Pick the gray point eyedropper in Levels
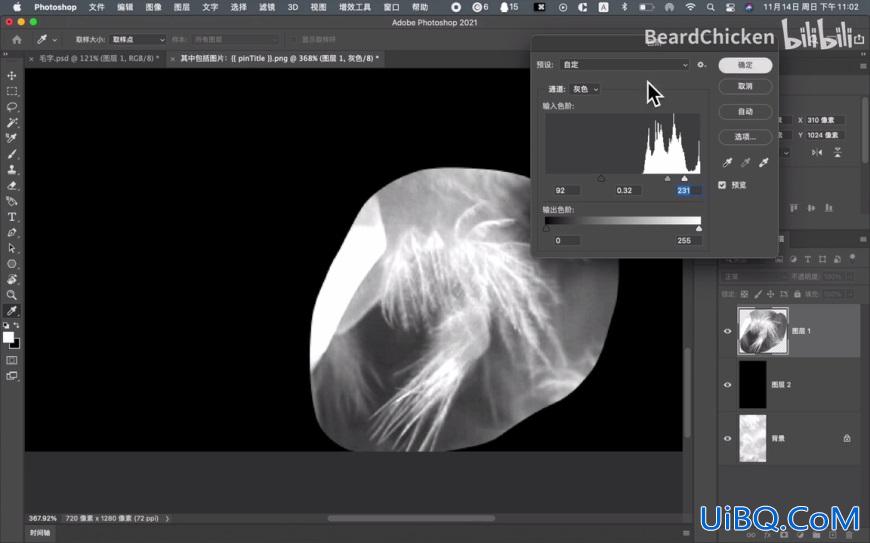 click(745, 162)
